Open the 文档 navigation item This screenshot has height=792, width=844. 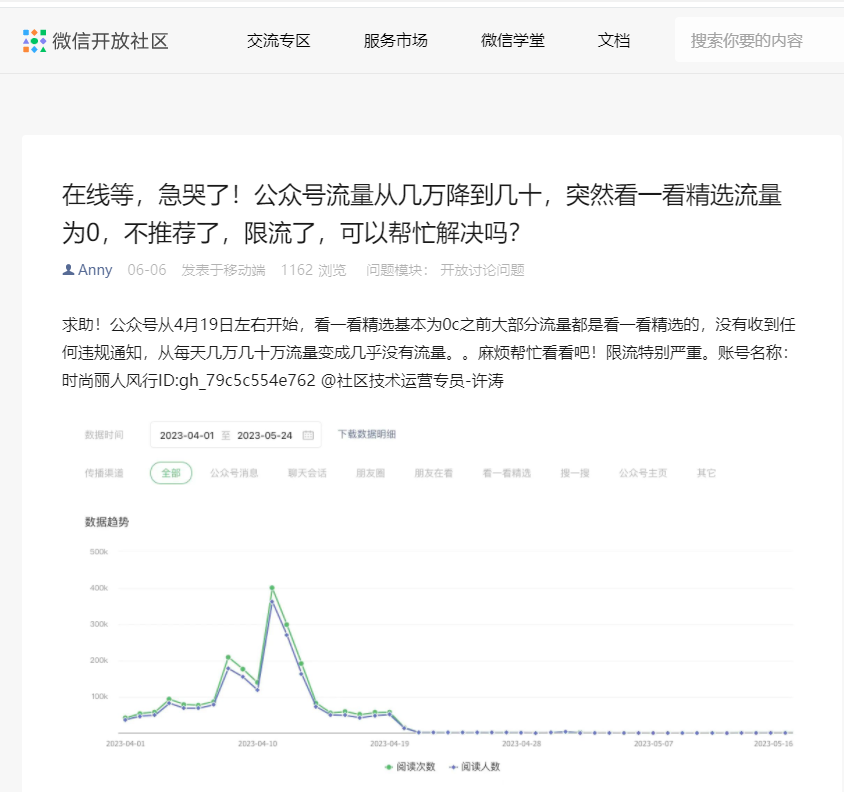pyautogui.click(x=614, y=40)
